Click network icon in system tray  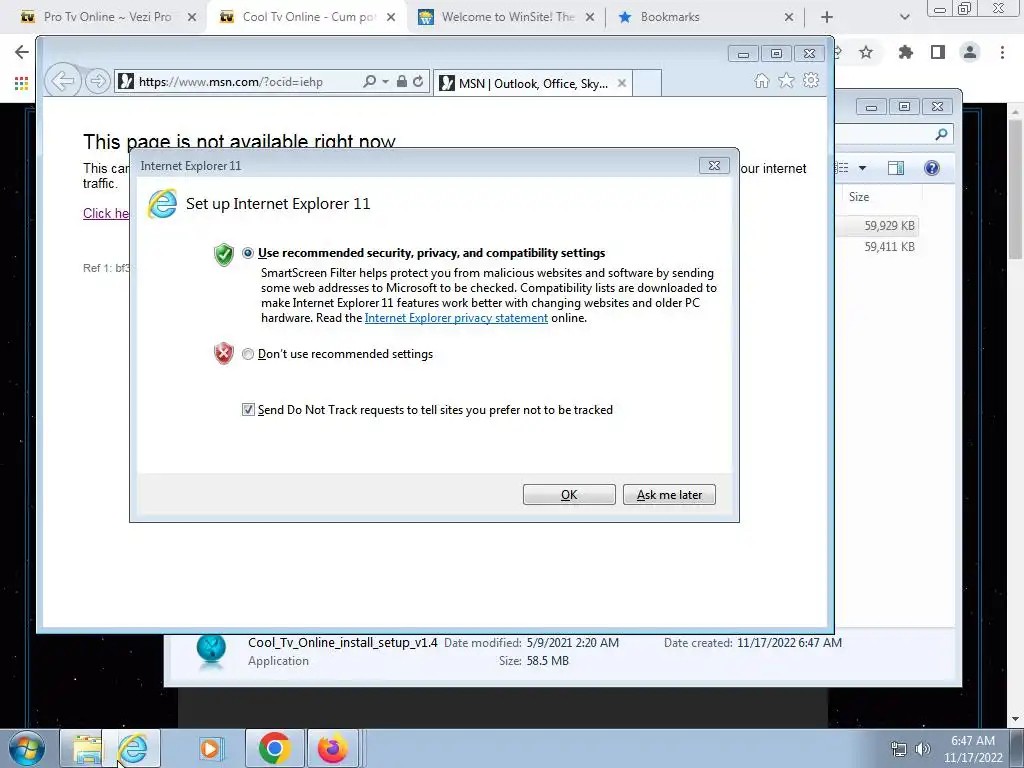pos(899,749)
